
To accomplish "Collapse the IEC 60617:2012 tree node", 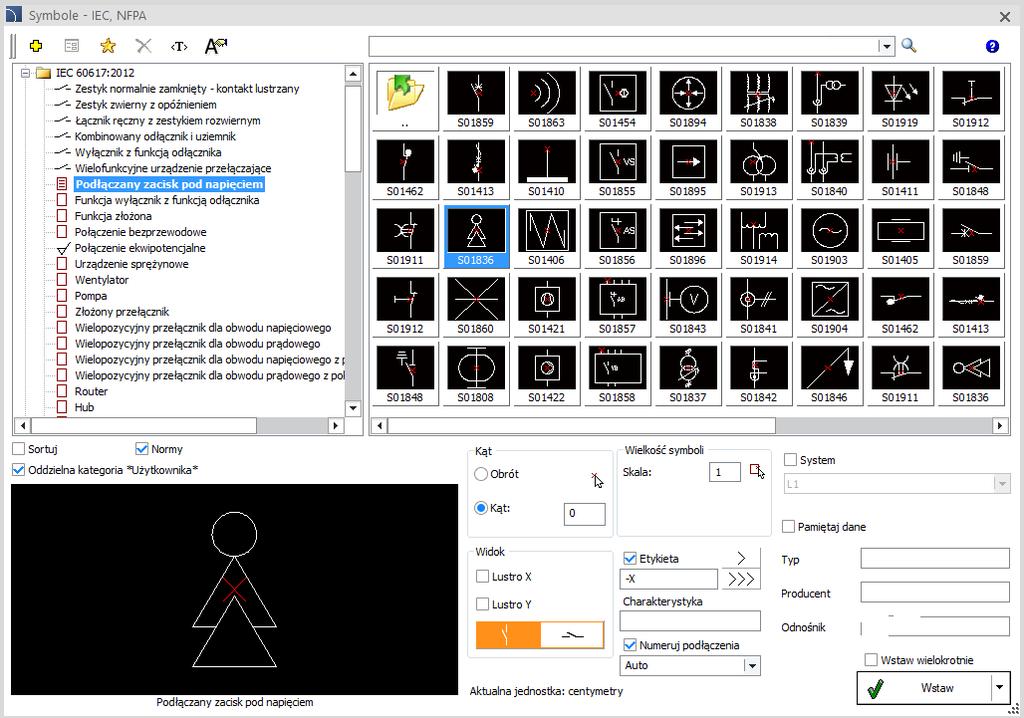I will [25, 73].
